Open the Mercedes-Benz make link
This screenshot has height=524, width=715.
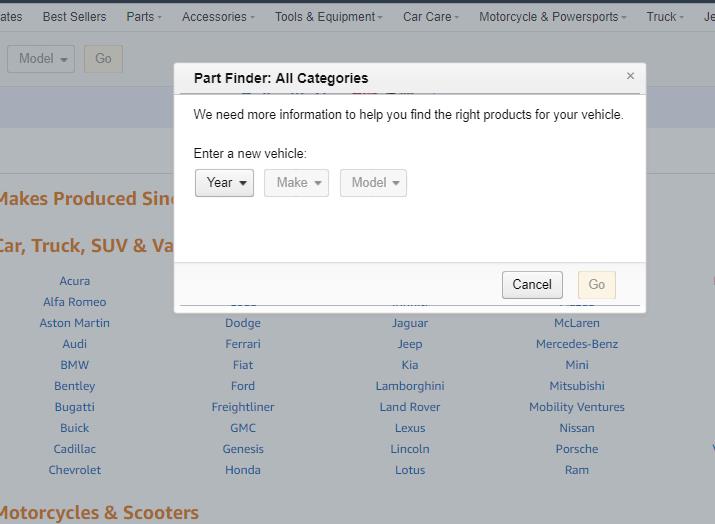577,344
